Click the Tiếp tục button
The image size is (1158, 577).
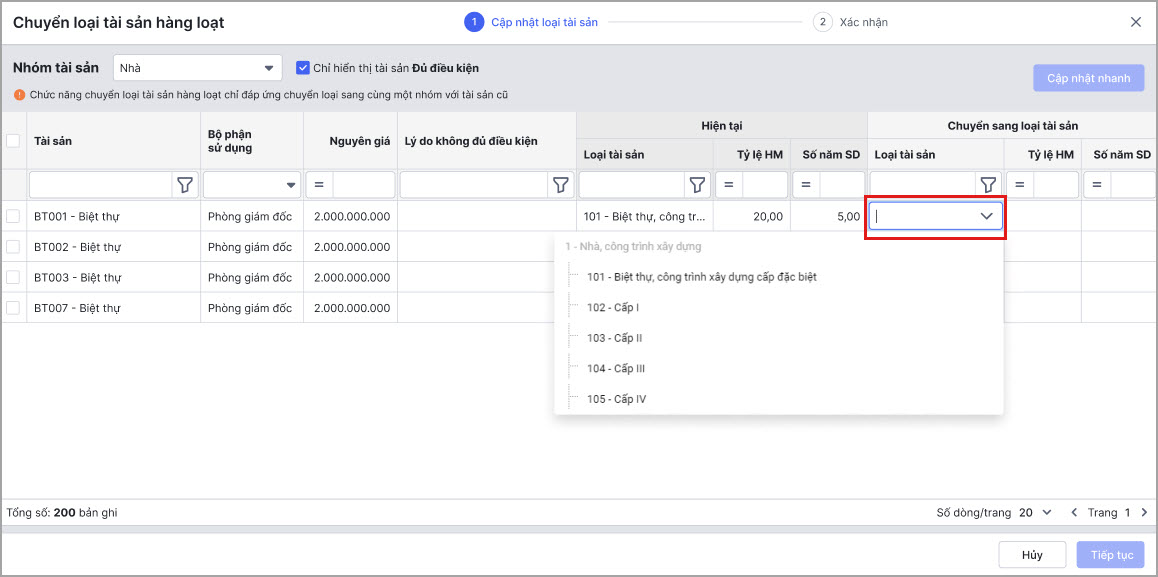coord(1111,555)
